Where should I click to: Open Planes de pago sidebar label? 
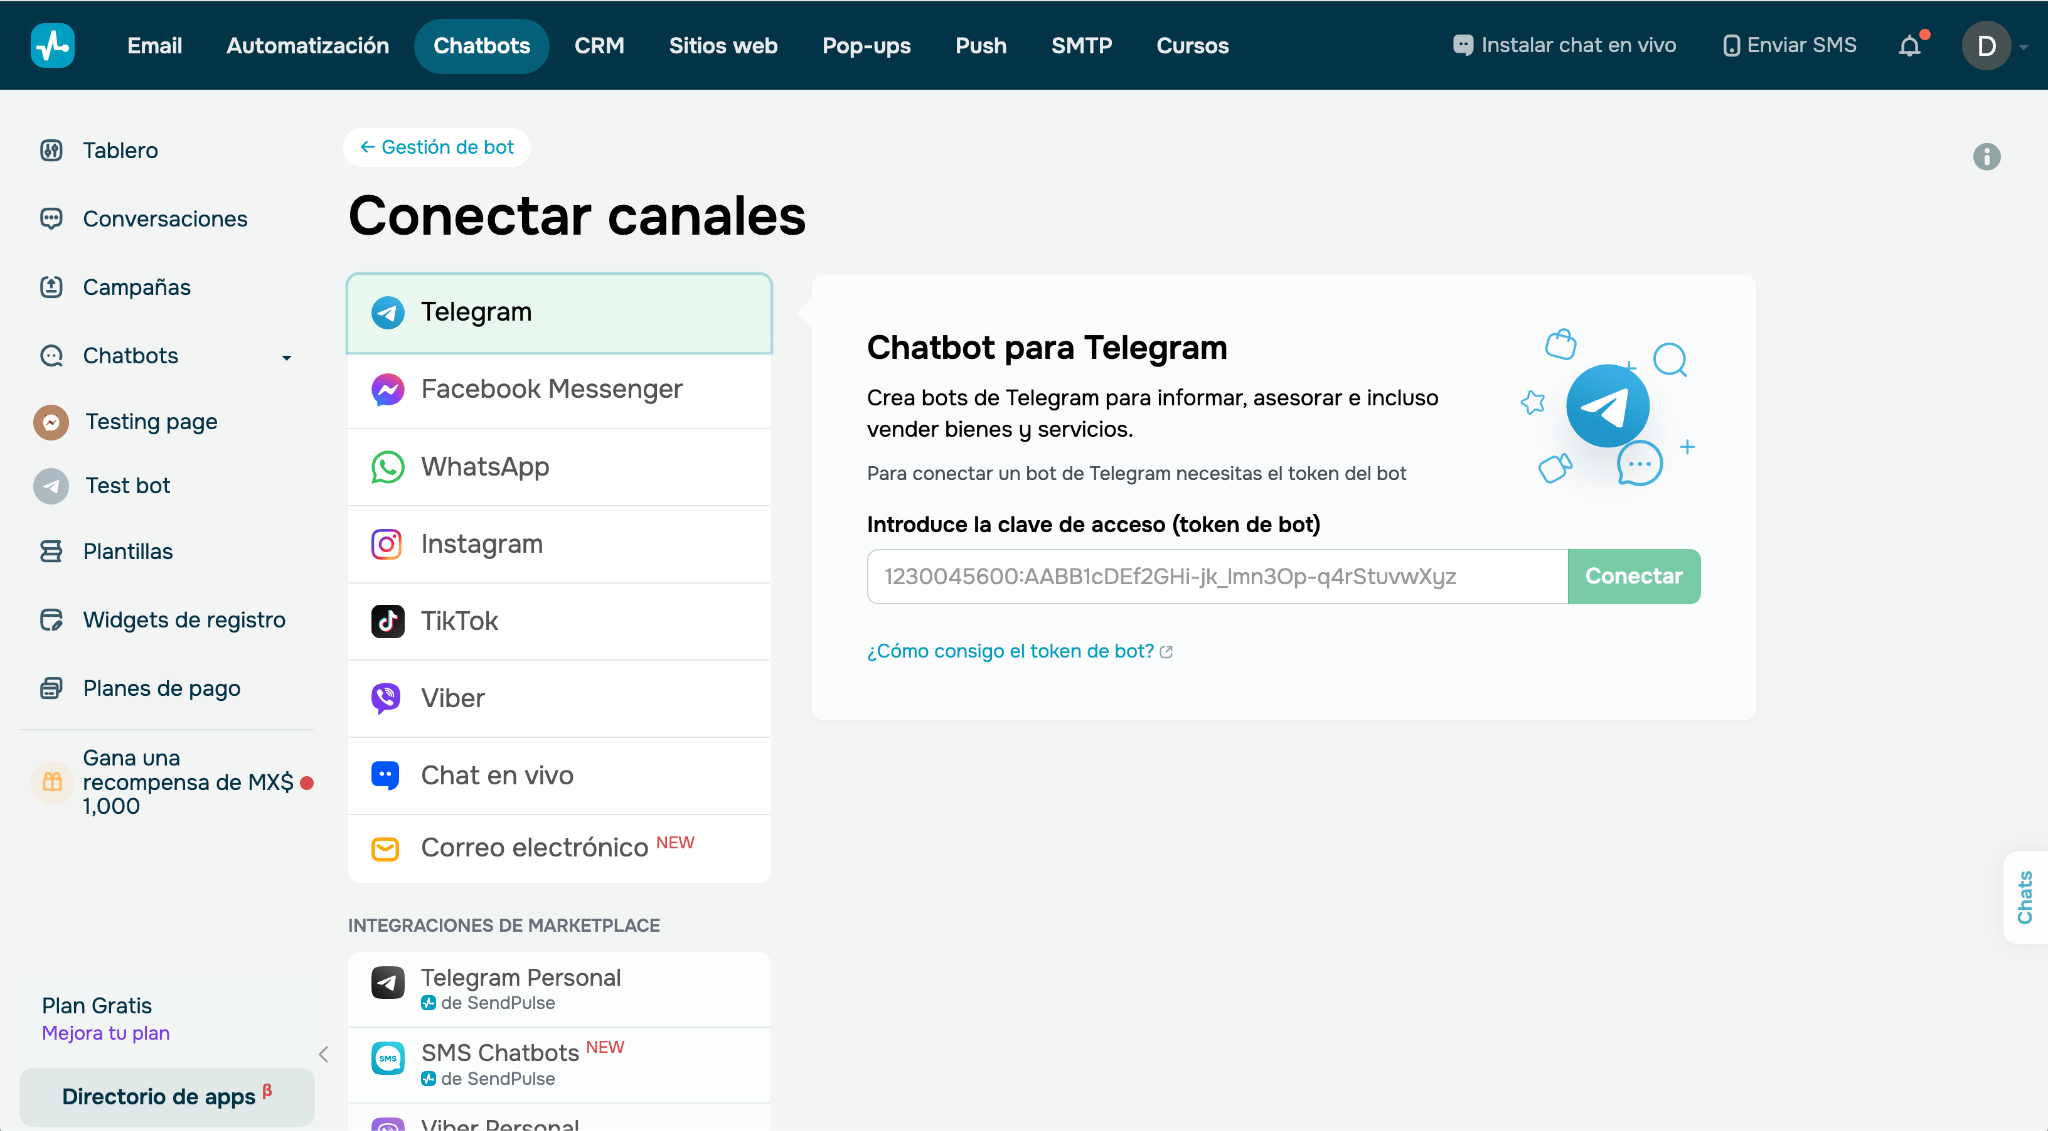click(x=162, y=688)
